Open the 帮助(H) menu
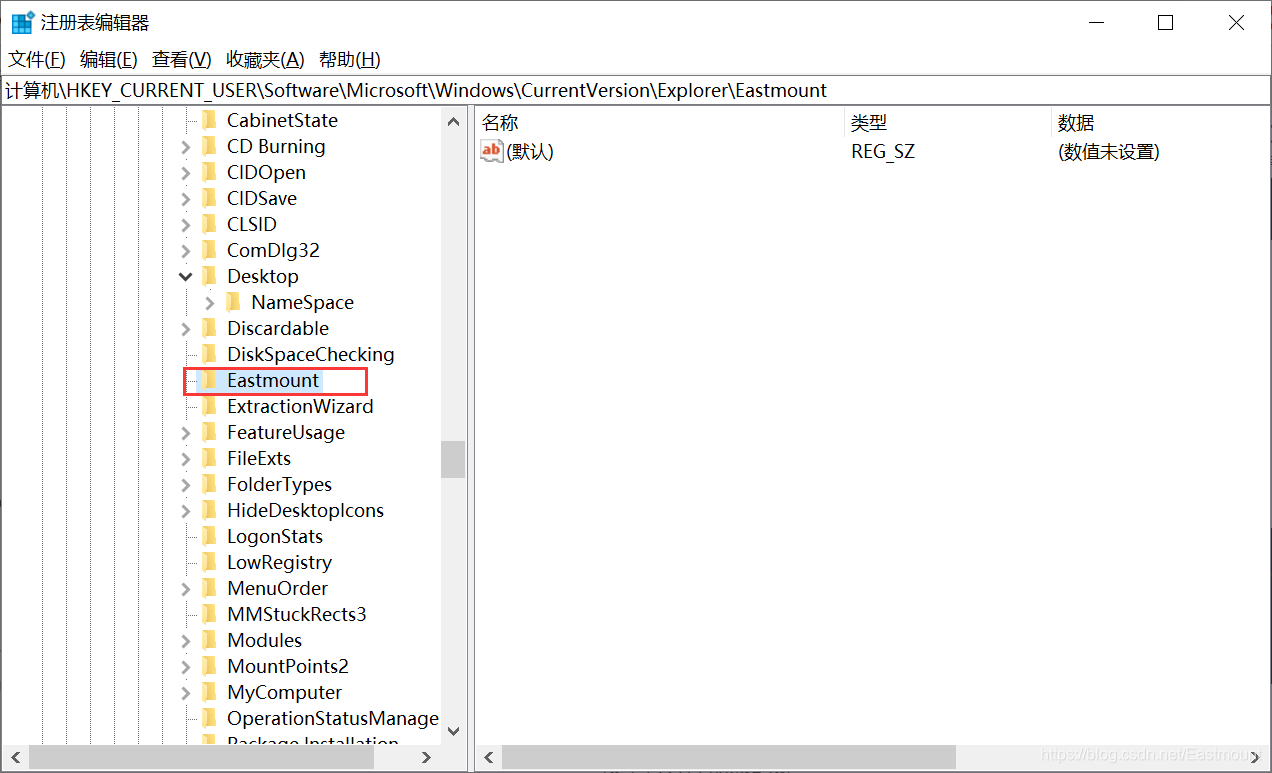This screenshot has height=773, width=1272. point(350,60)
